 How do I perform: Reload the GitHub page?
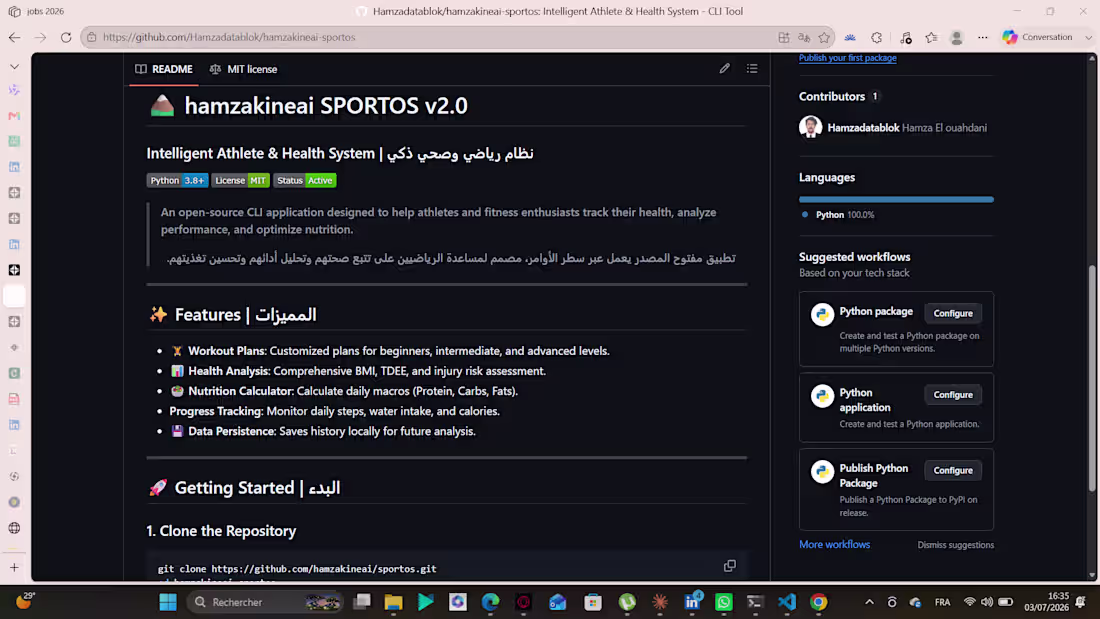coord(66,37)
